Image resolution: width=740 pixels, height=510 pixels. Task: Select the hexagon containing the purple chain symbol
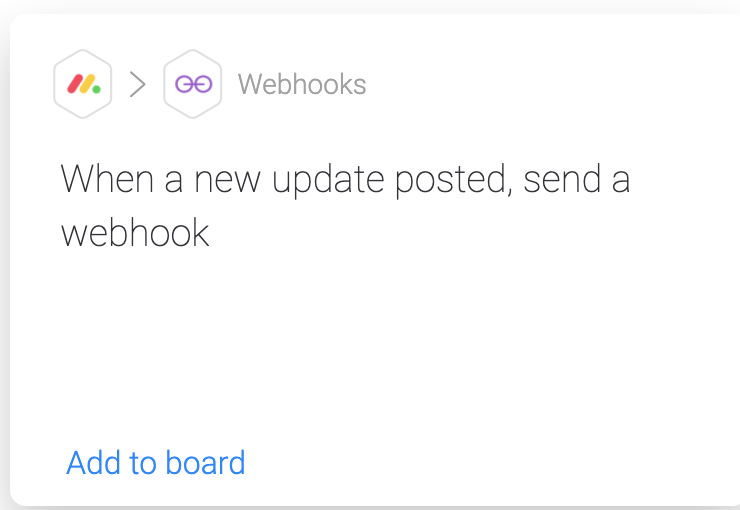pos(193,84)
